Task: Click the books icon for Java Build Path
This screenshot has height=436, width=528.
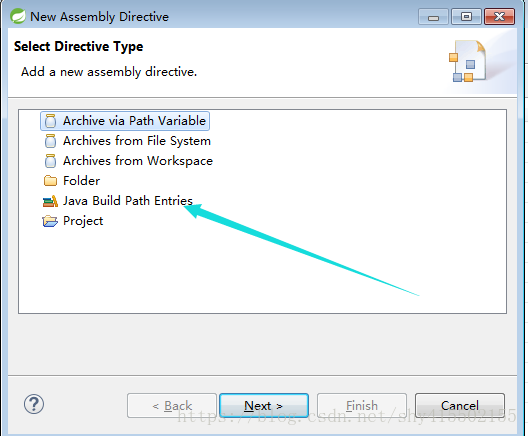Action: 51,201
